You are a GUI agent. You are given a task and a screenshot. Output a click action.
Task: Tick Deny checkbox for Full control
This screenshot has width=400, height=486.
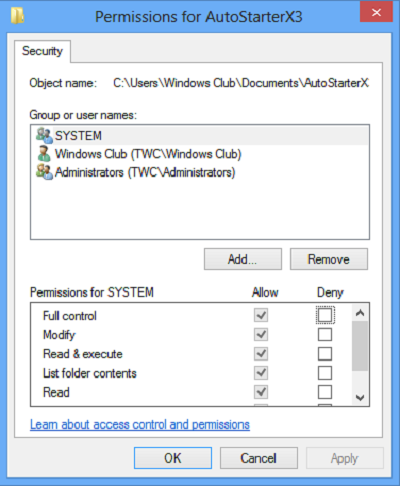point(325,315)
